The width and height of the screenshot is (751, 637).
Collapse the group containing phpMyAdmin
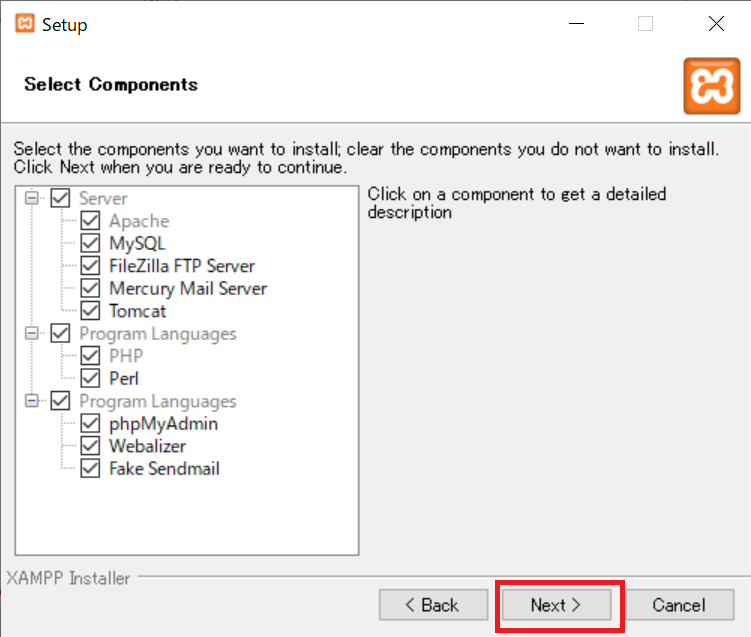point(32,400)
